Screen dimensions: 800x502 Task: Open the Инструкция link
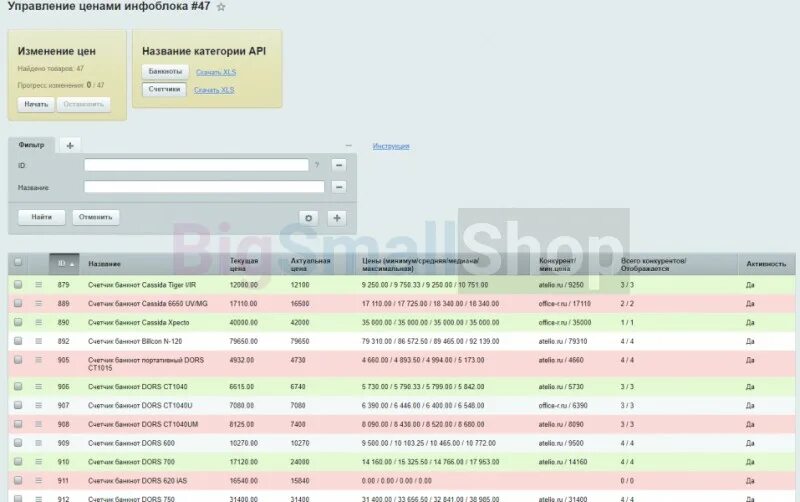tap(391, 146)
